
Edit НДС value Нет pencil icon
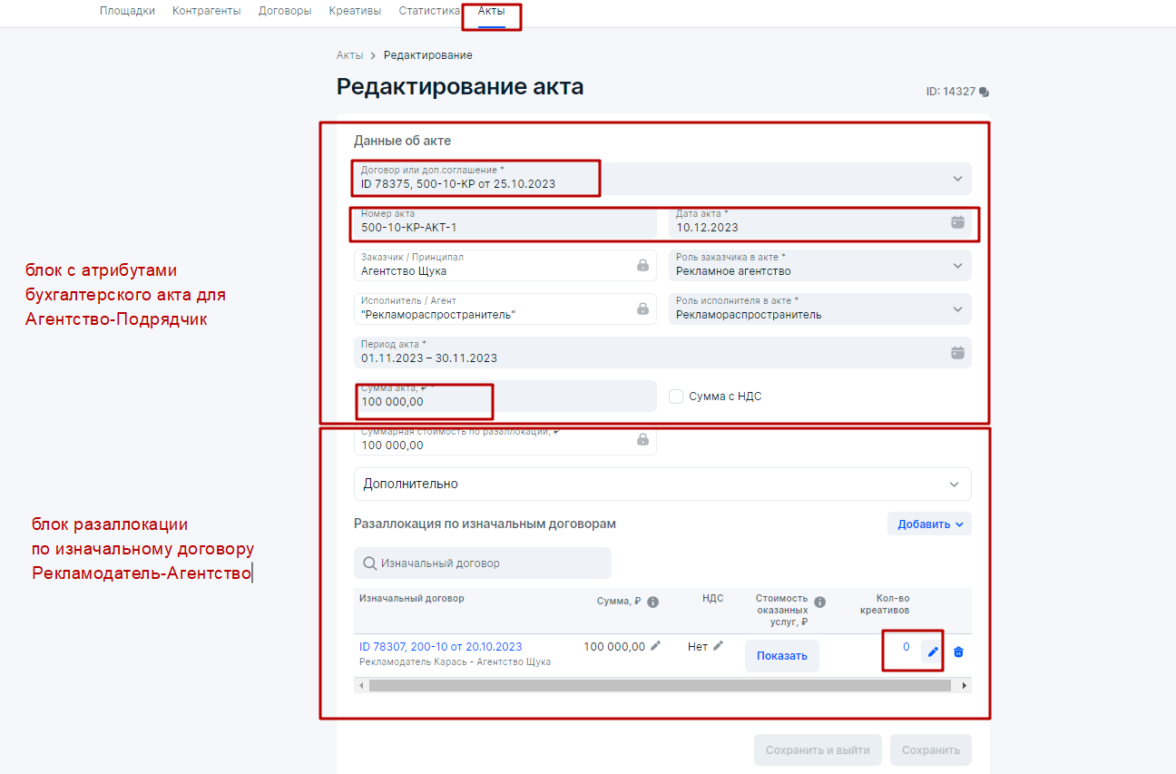click(718, 646)
